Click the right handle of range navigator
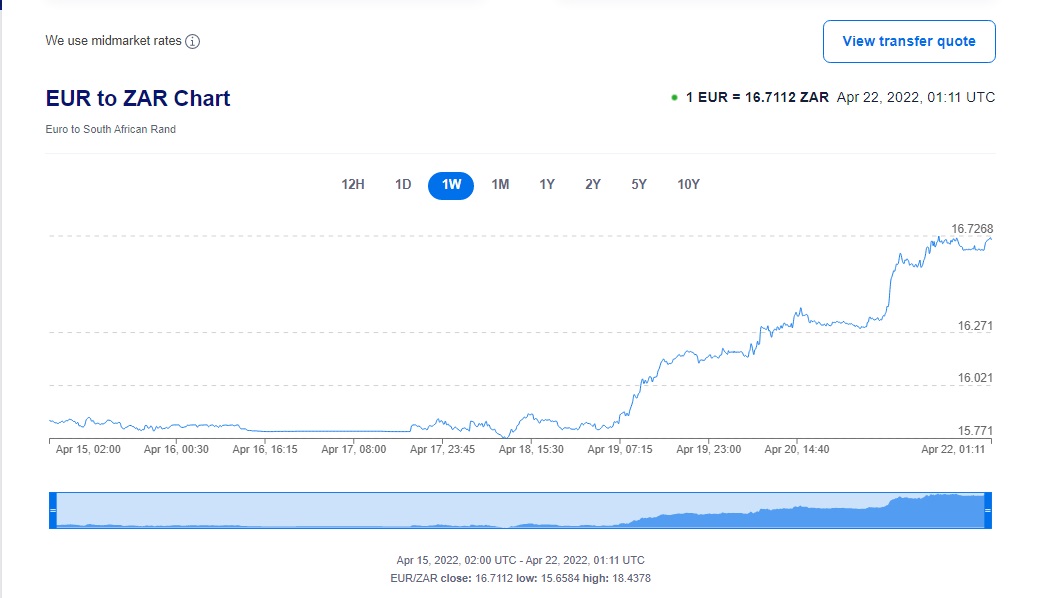 [x=987, y=510]
